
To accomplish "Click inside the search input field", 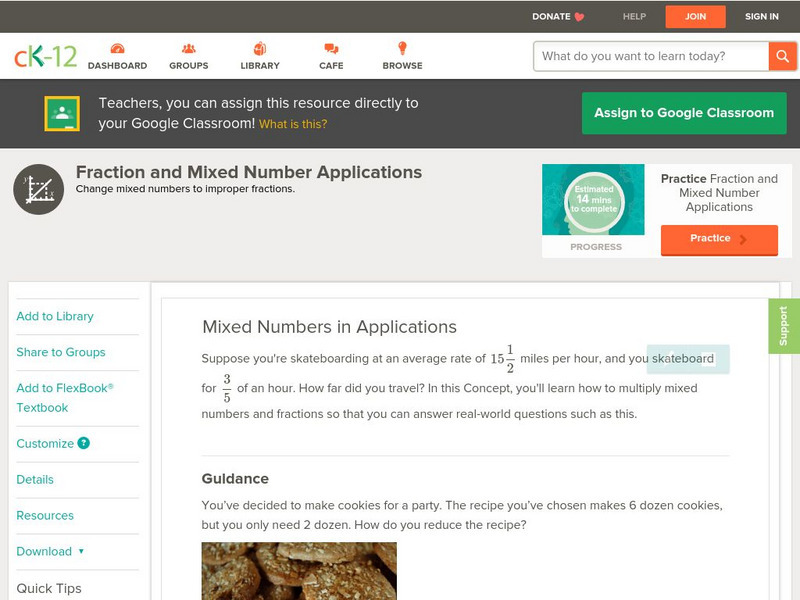I will 645,56.
